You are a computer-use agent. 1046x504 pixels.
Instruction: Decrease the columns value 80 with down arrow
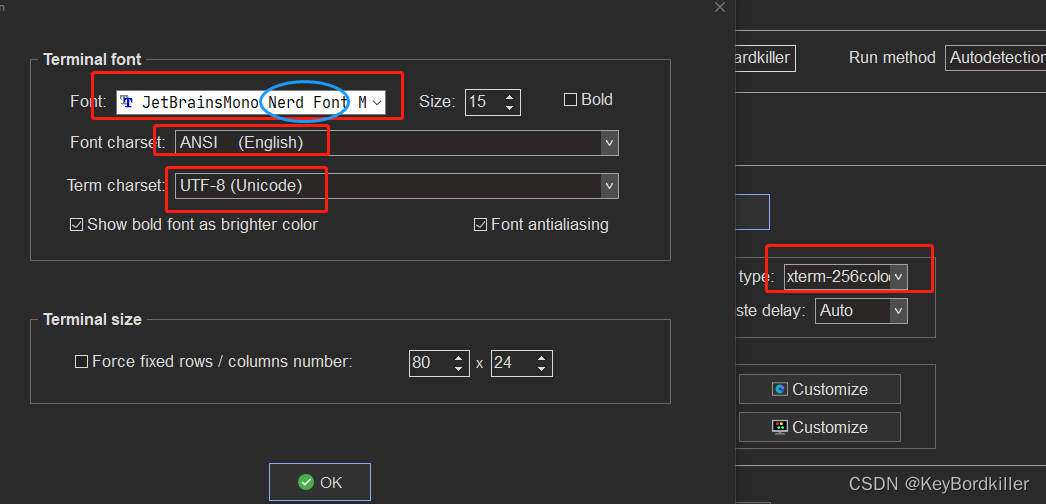pos(458,369)
